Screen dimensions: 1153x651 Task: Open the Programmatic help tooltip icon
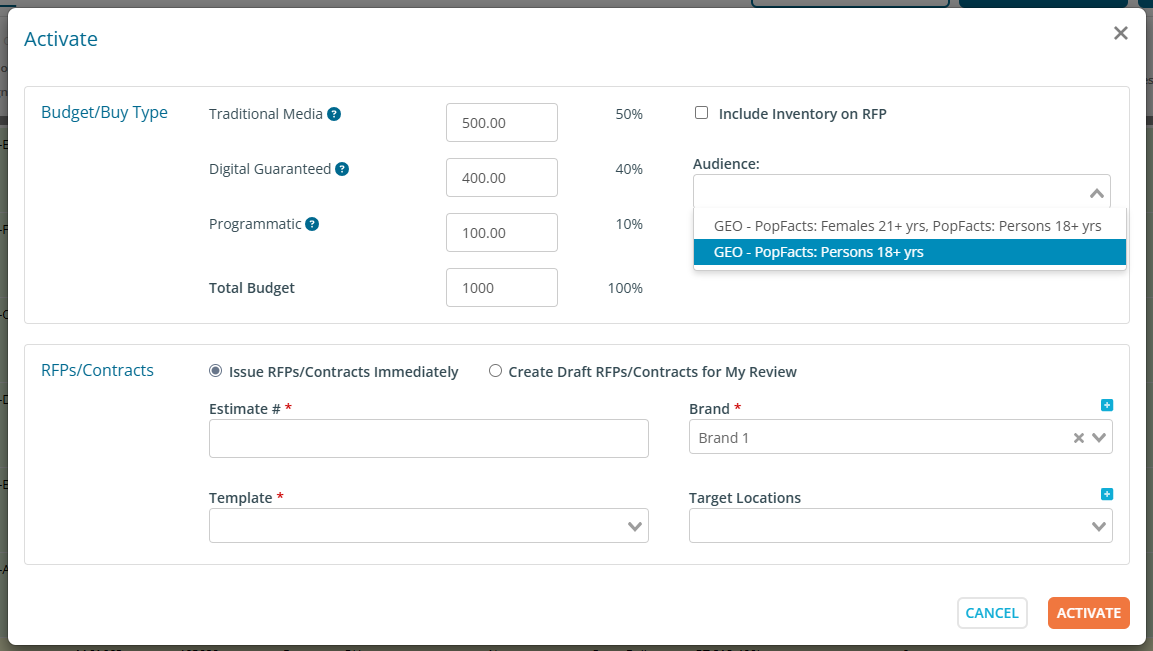point(312,224)
